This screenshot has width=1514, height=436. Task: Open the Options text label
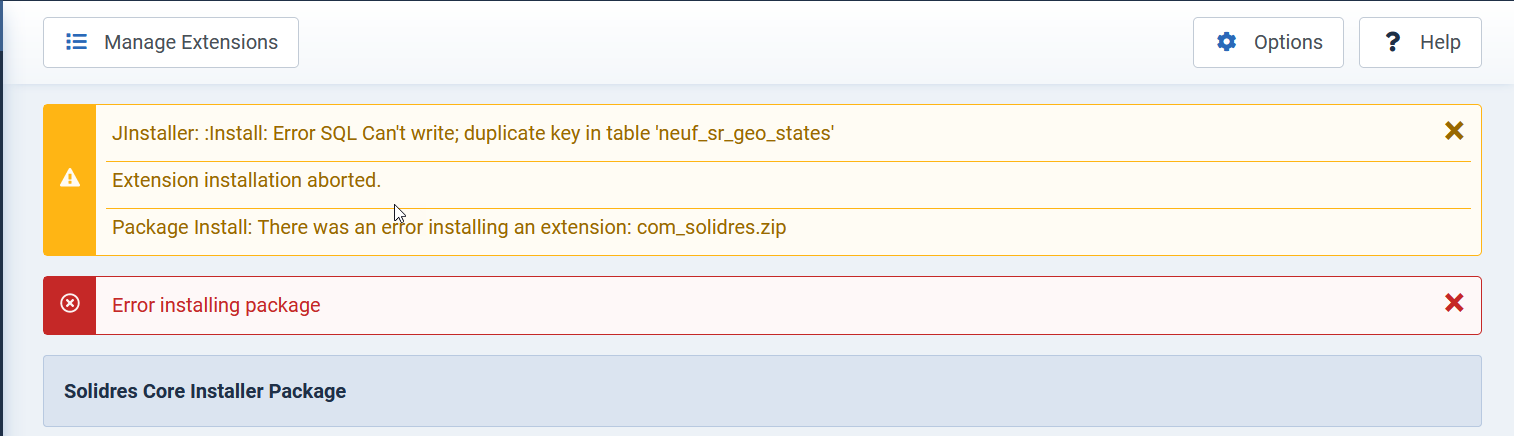(1288, 42)
